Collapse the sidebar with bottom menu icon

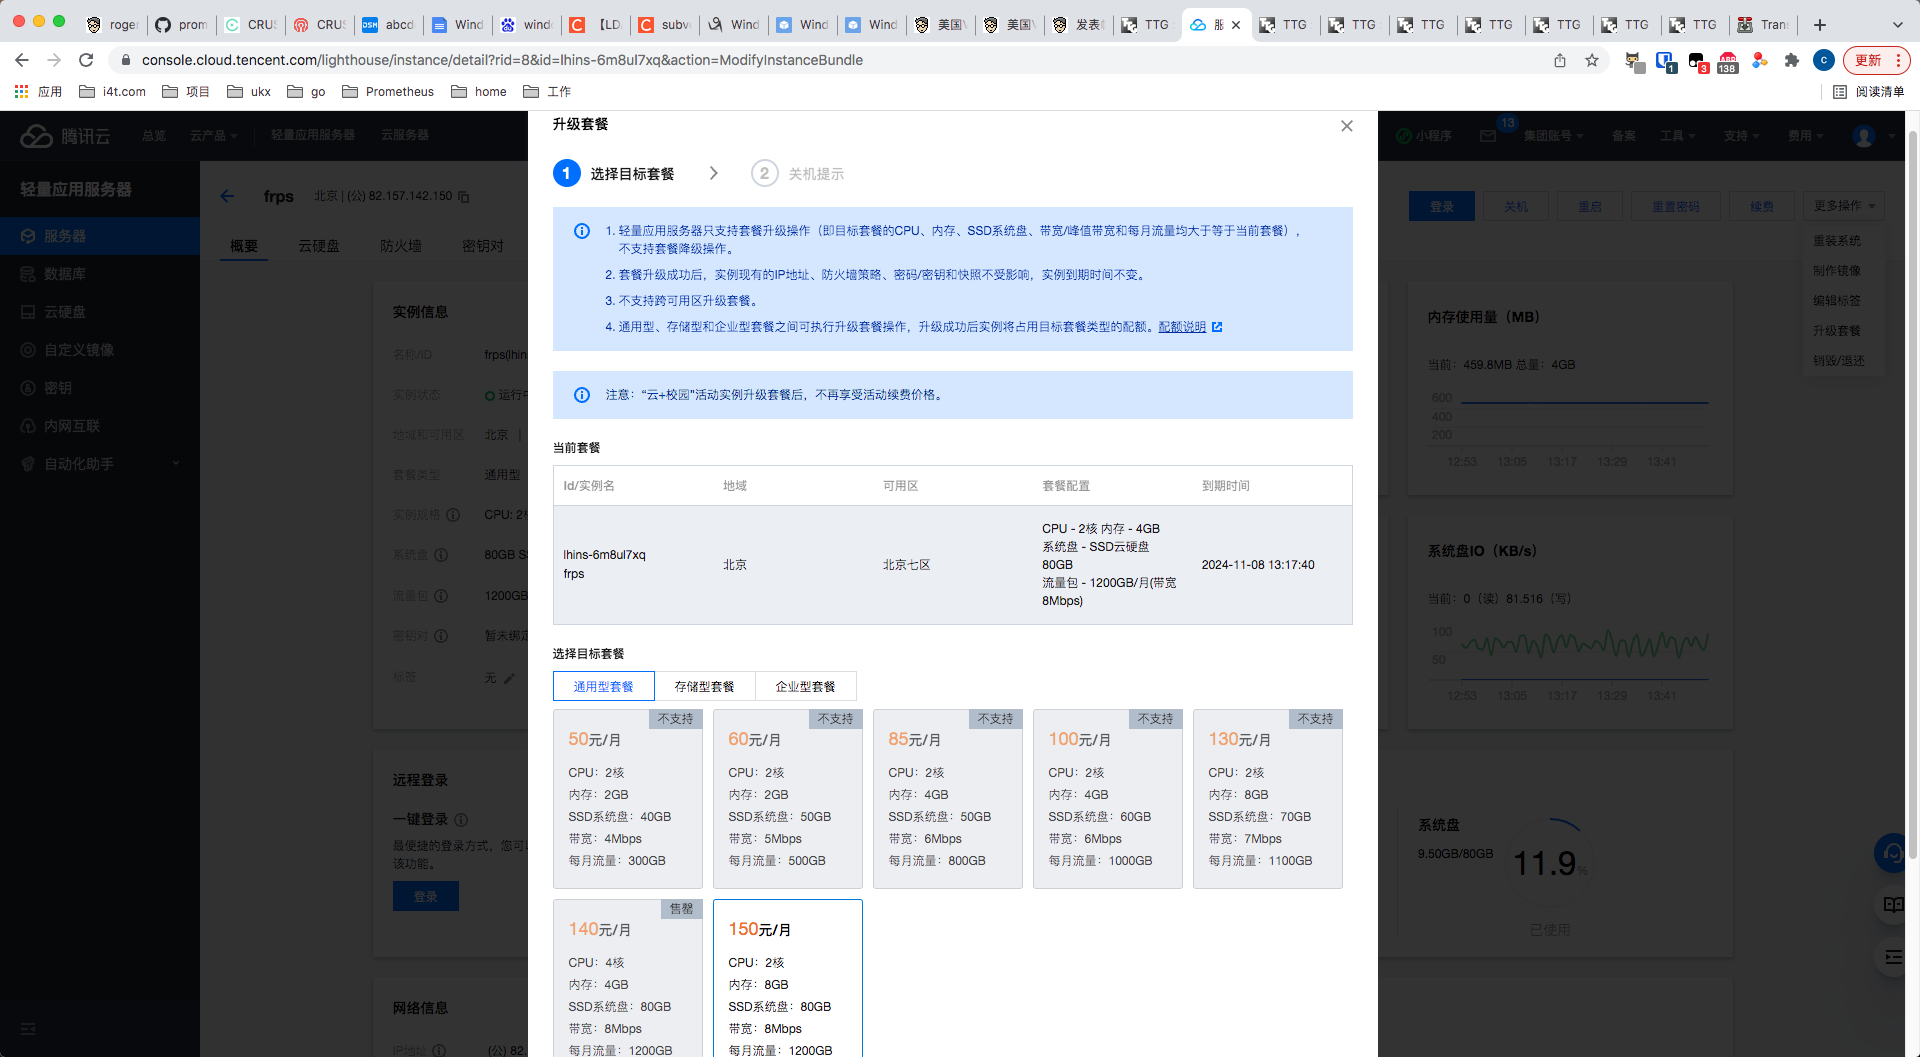pyautogui.click(x=28, y=1029)
